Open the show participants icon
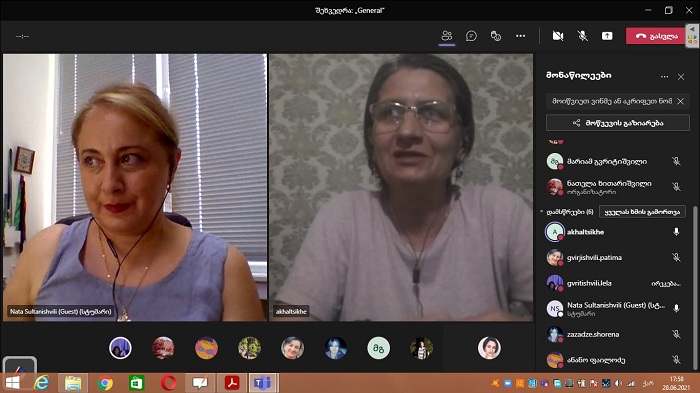Image resolution: width=700 pixels, height=393 pixels. (x=446, y=36)
